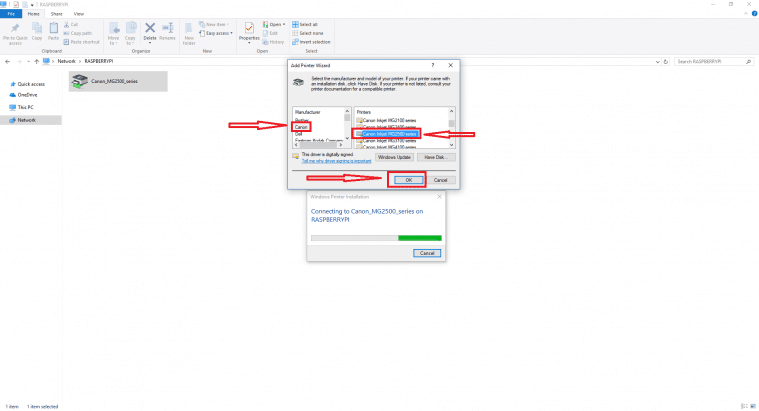Click the Edit command in Open group
The image size is (759, 411).
tap(270, 33)
